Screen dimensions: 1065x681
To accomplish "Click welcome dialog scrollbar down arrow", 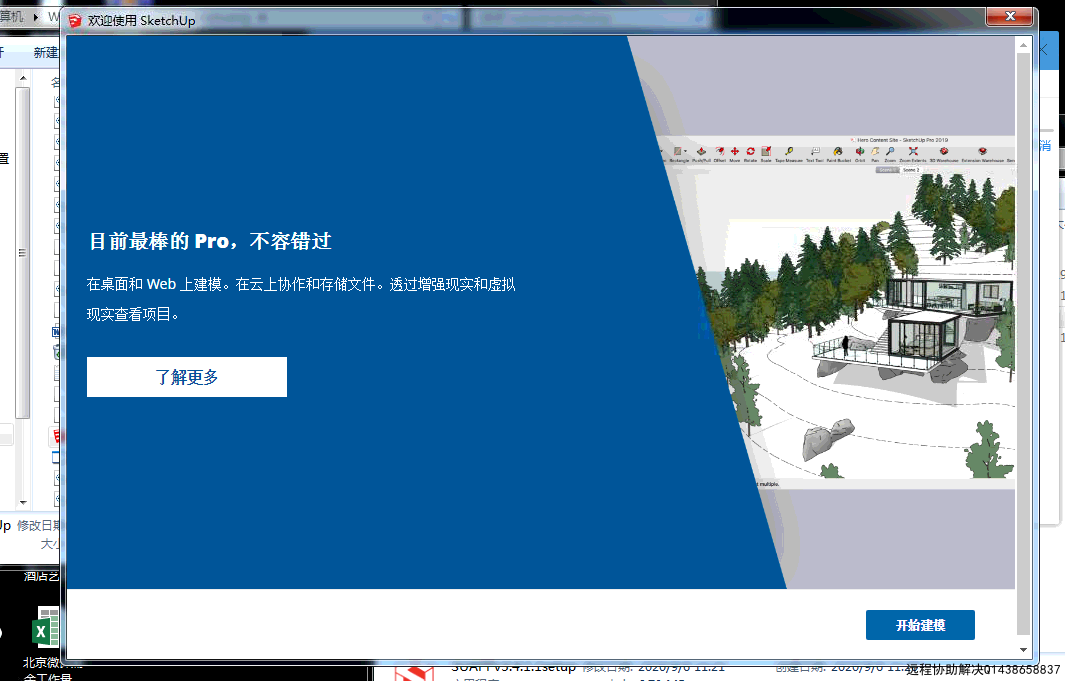I will (x=1023, y=650).
